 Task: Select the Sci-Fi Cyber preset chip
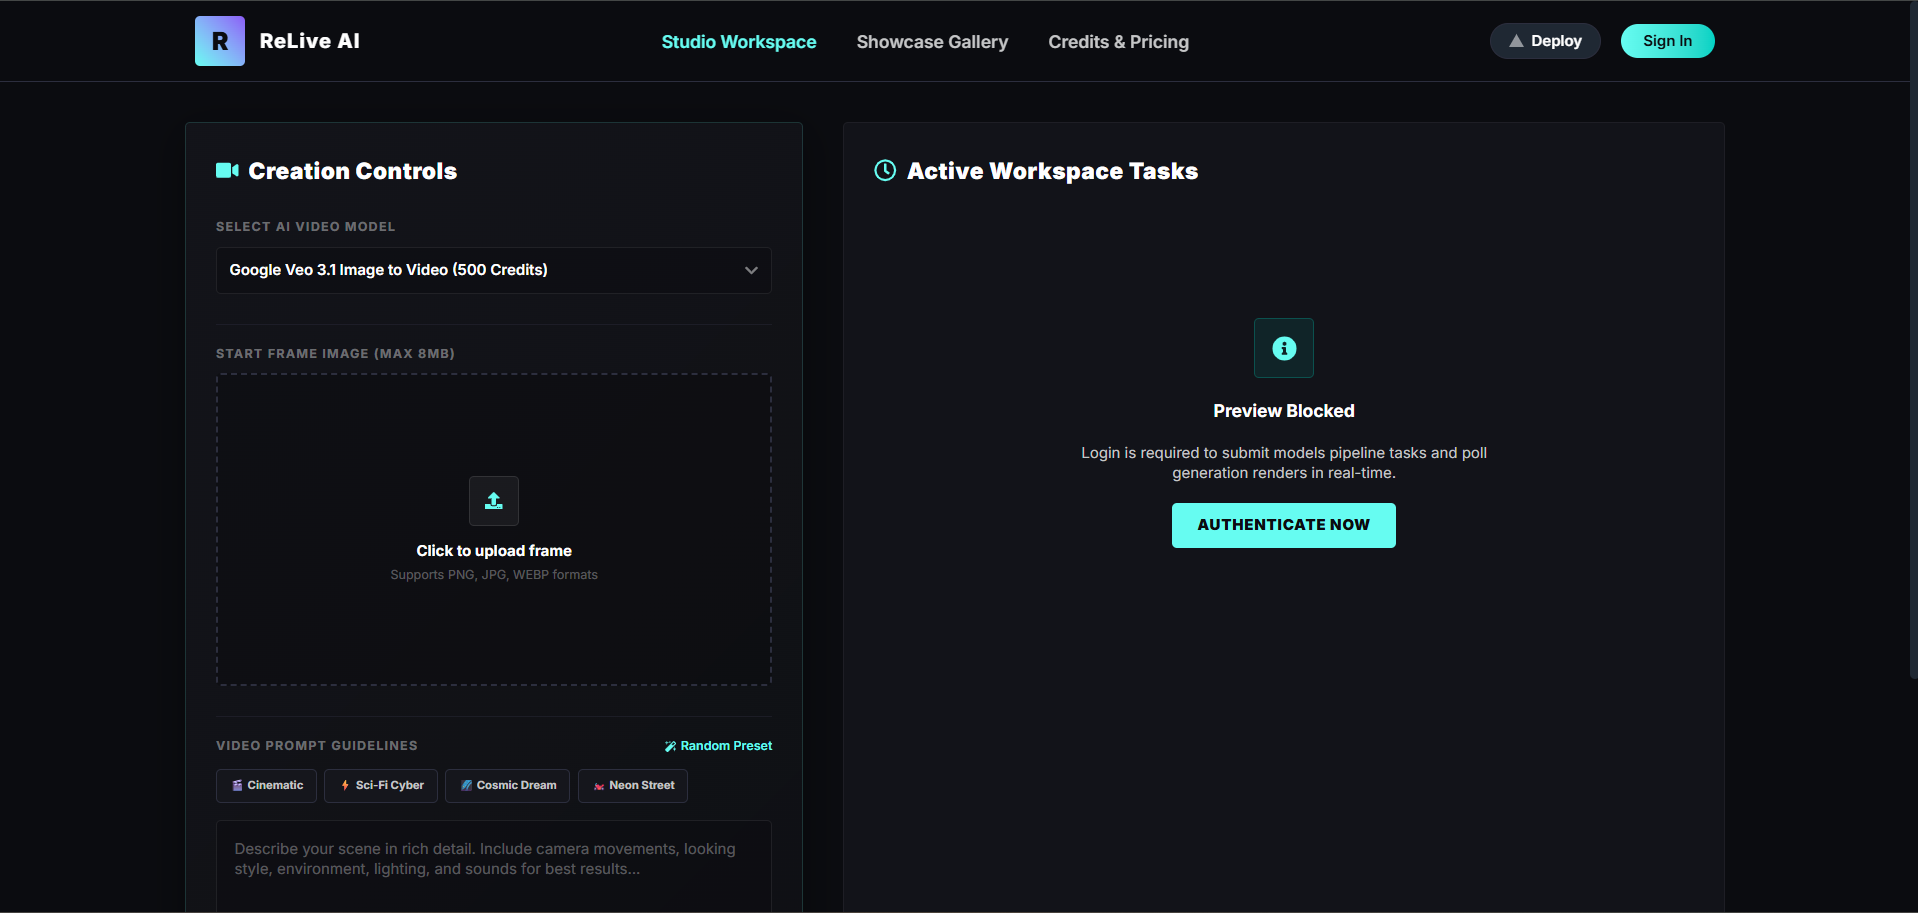click(381, 786)
